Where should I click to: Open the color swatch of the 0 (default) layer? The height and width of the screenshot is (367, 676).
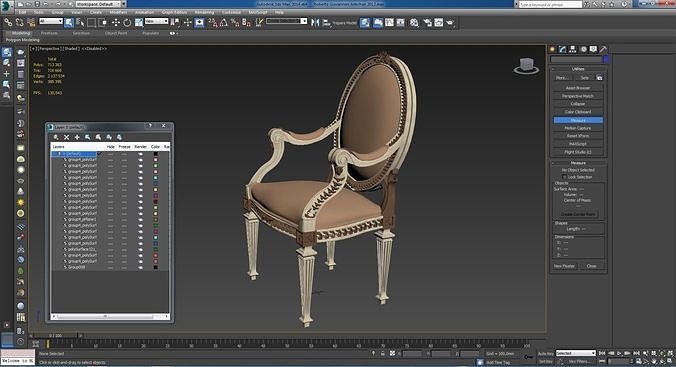coord(156,154)
